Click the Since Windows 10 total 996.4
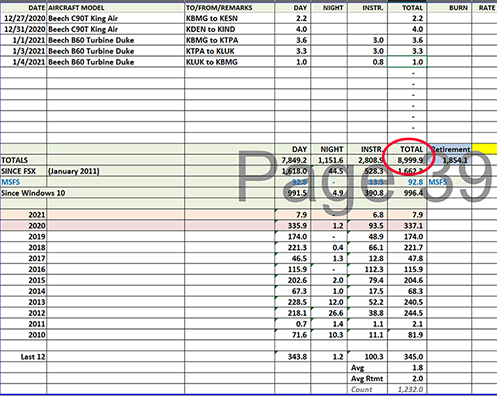The height and width of the screenshot is (396, 497). 407,193
